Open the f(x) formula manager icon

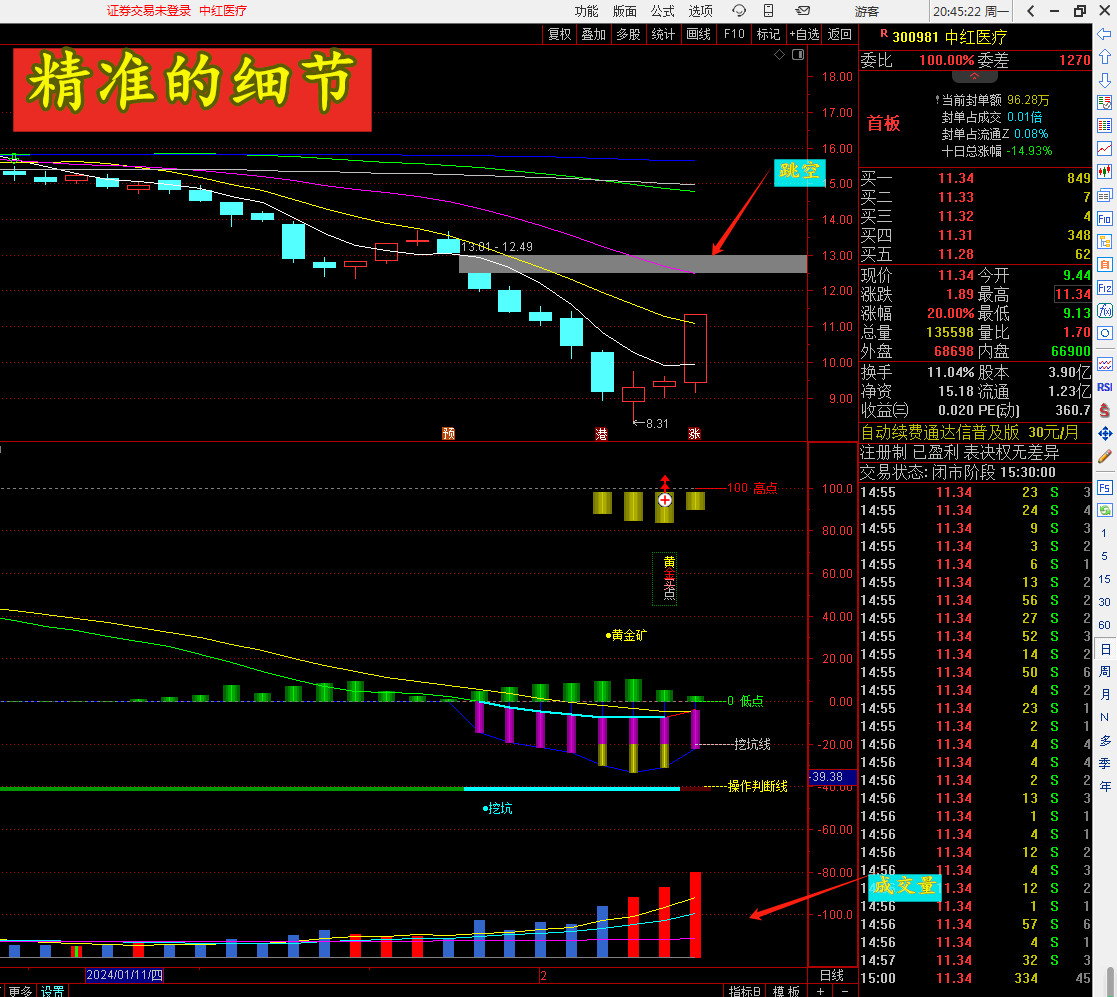(x=1104, y=310)
